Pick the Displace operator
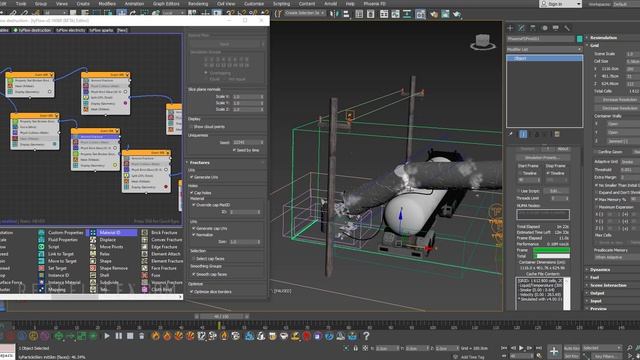Image resolution: width=640 pixels, height=360 pixels. pos(108,240)
